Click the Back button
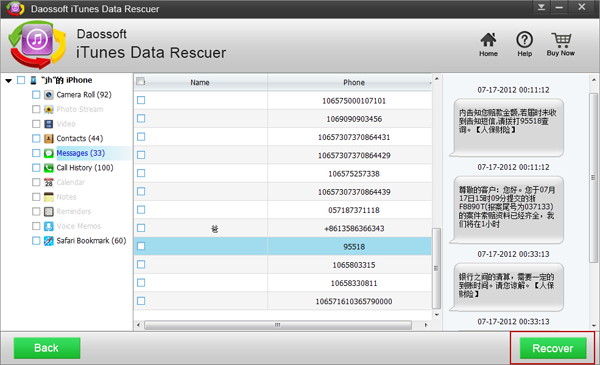This screenshot has width=600, height=365. click(47, 348)
